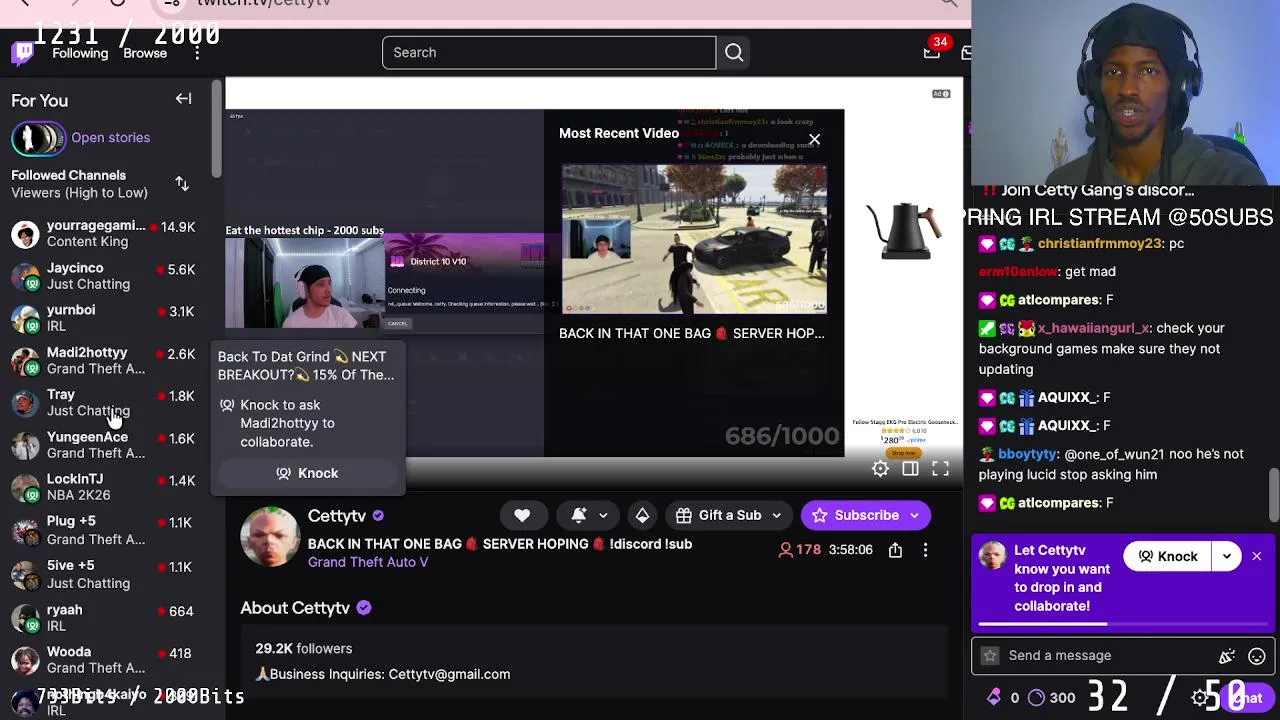Open channel points balance 300
The width and height of the screenshot is (1280, 720).
pos(1051,698)
